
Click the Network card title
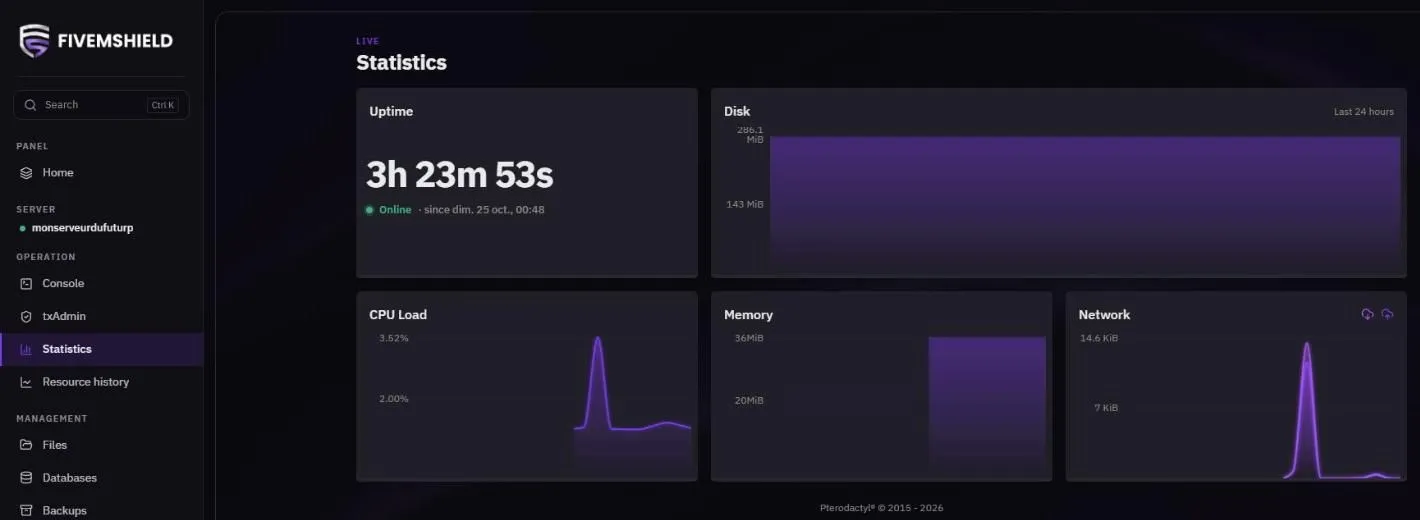pyautogui.click(x=1104, y=314)
